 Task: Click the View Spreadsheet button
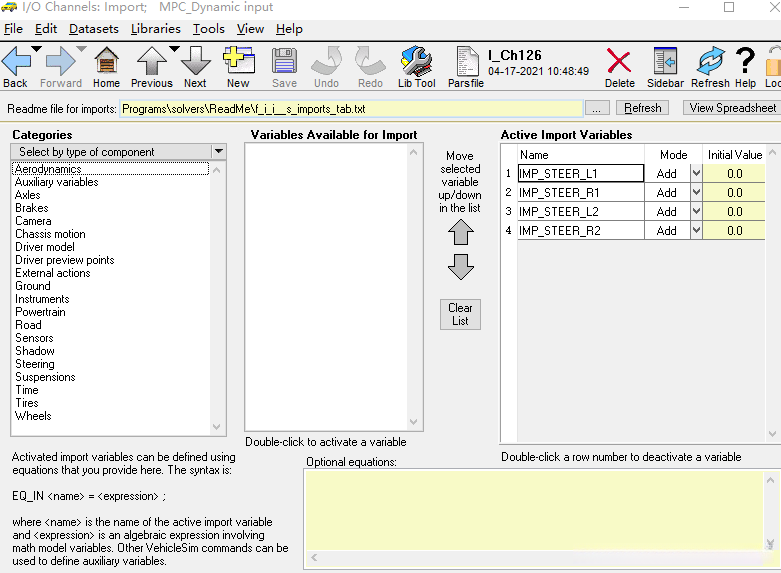(732, 108)
